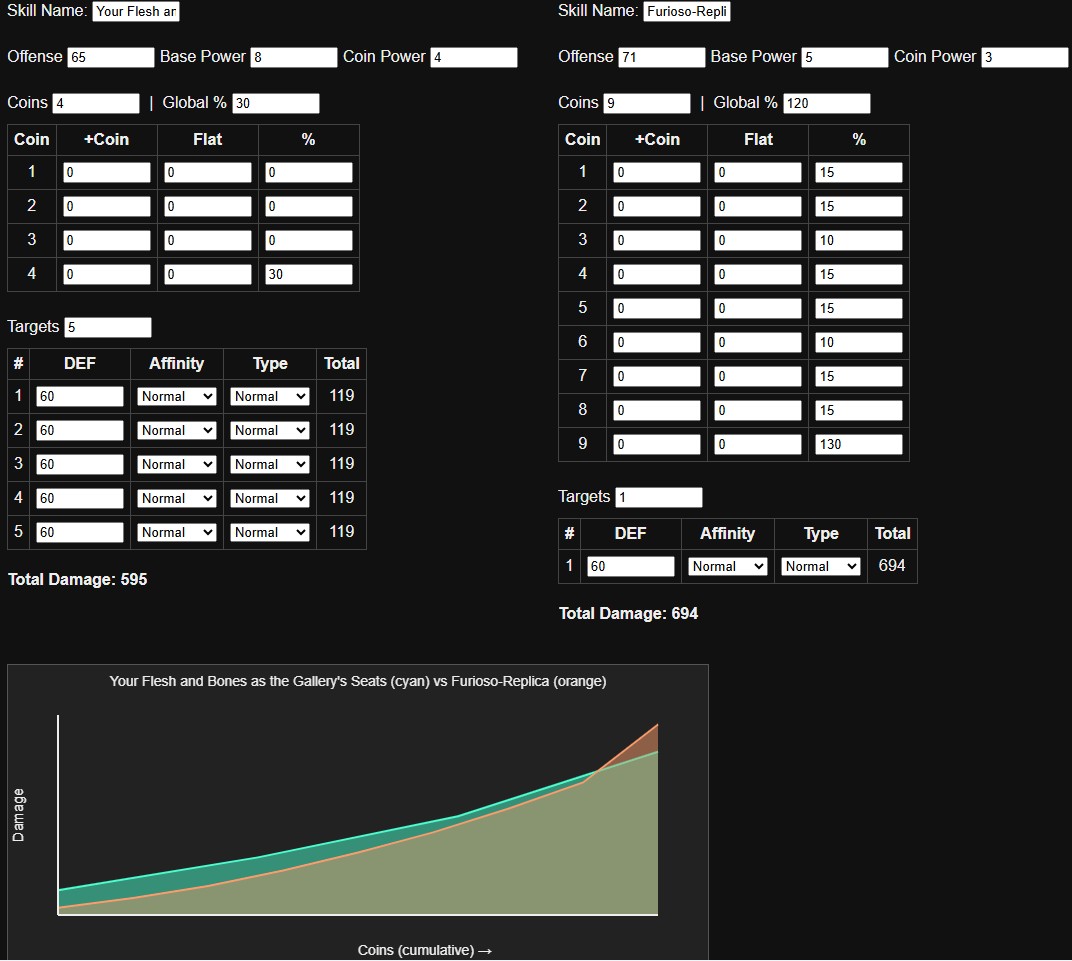The width and height of the screenshot is (1072, 961).
Task: Open Type dropdown for left target 5
Action: coord(269,532)
